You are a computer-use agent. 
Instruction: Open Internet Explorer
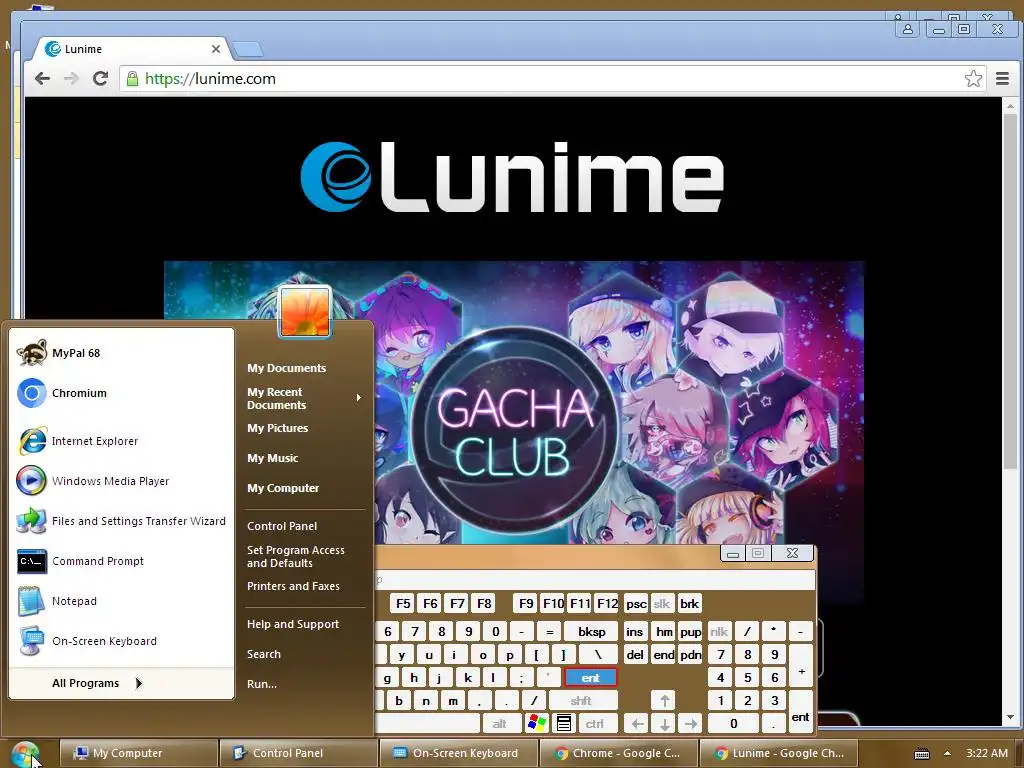click(121, 441)
